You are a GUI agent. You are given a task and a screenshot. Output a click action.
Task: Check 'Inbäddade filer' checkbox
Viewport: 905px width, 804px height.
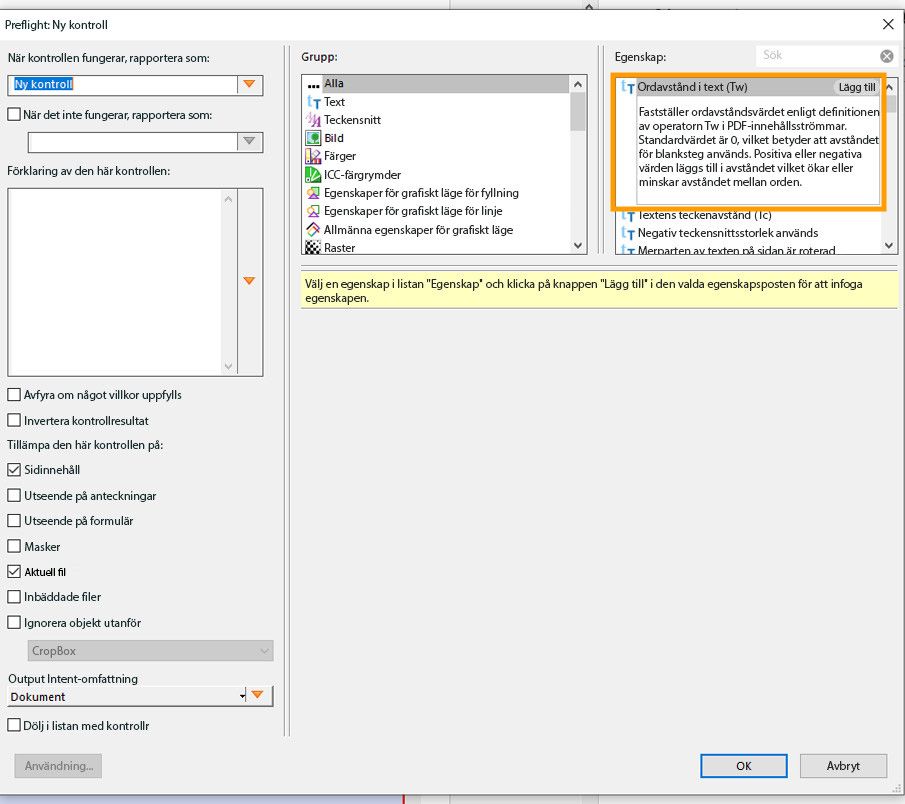14,597
